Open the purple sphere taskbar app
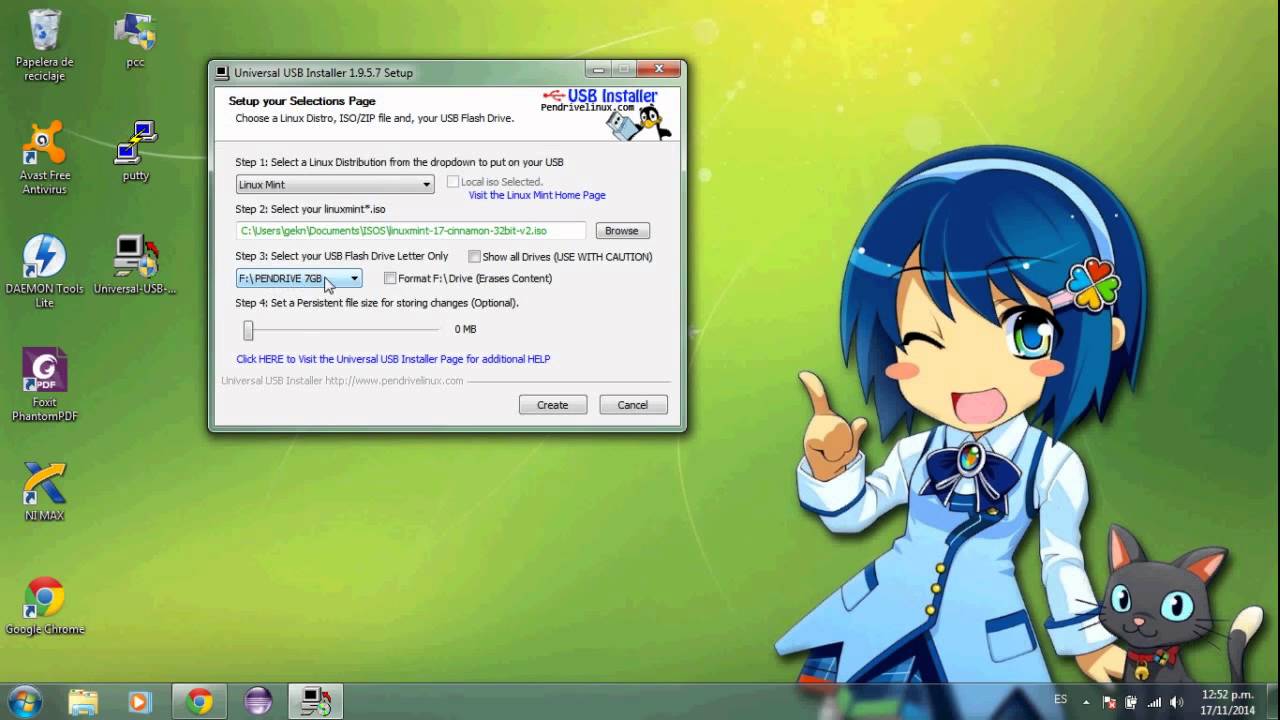 tap(258, 702)
